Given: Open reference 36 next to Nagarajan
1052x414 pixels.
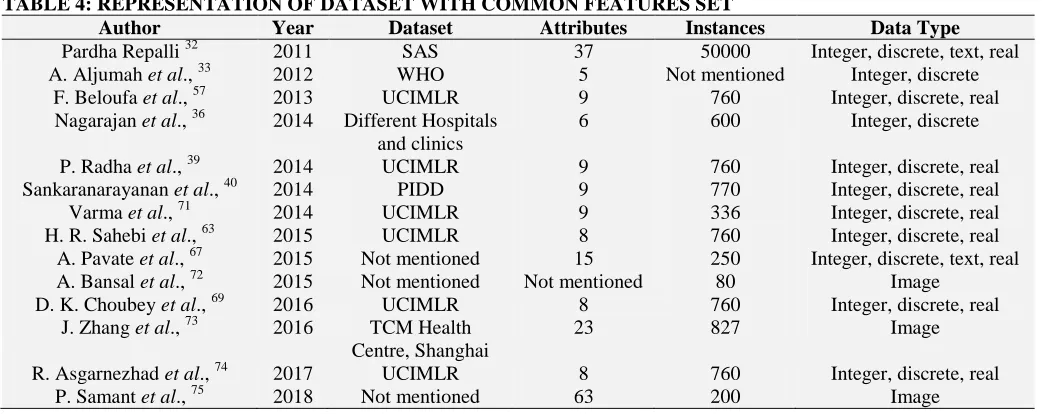Looking at the screenshot, I should pyautogui.click(x=198, y=115).
